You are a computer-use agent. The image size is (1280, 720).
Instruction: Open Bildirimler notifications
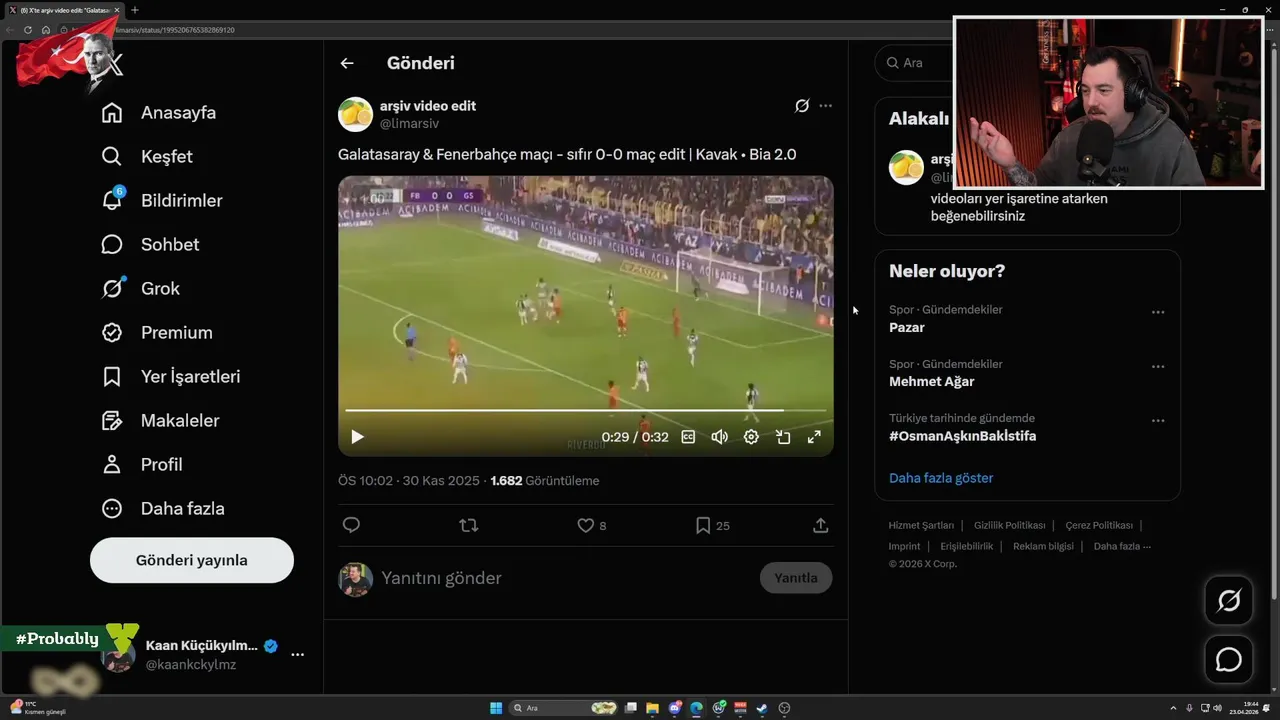pyautogui.click(x=163, y=201)
